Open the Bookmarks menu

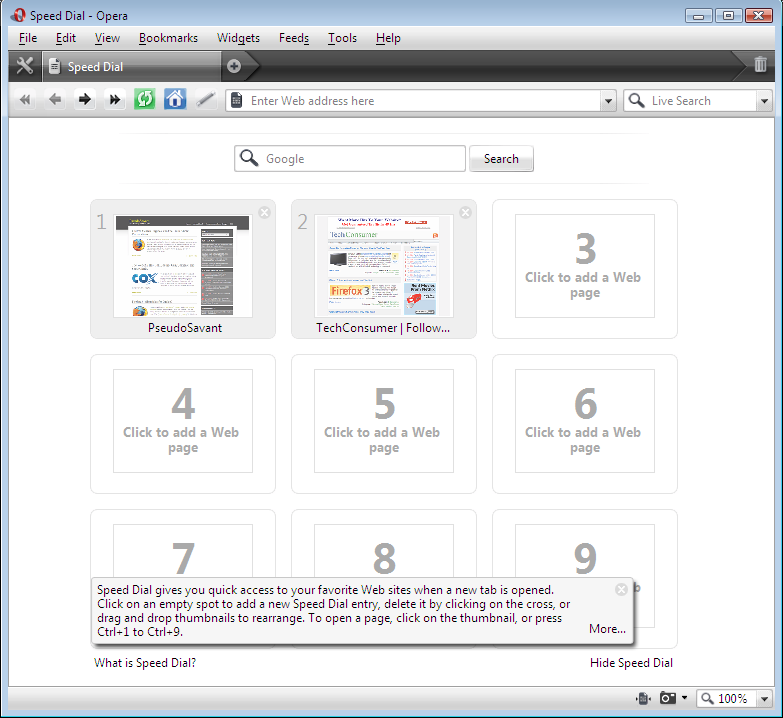coord(168,38)
